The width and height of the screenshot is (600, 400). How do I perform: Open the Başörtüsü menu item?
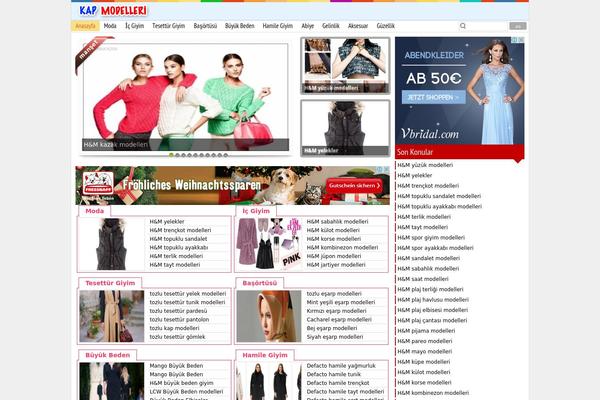[x=205, y=26]
